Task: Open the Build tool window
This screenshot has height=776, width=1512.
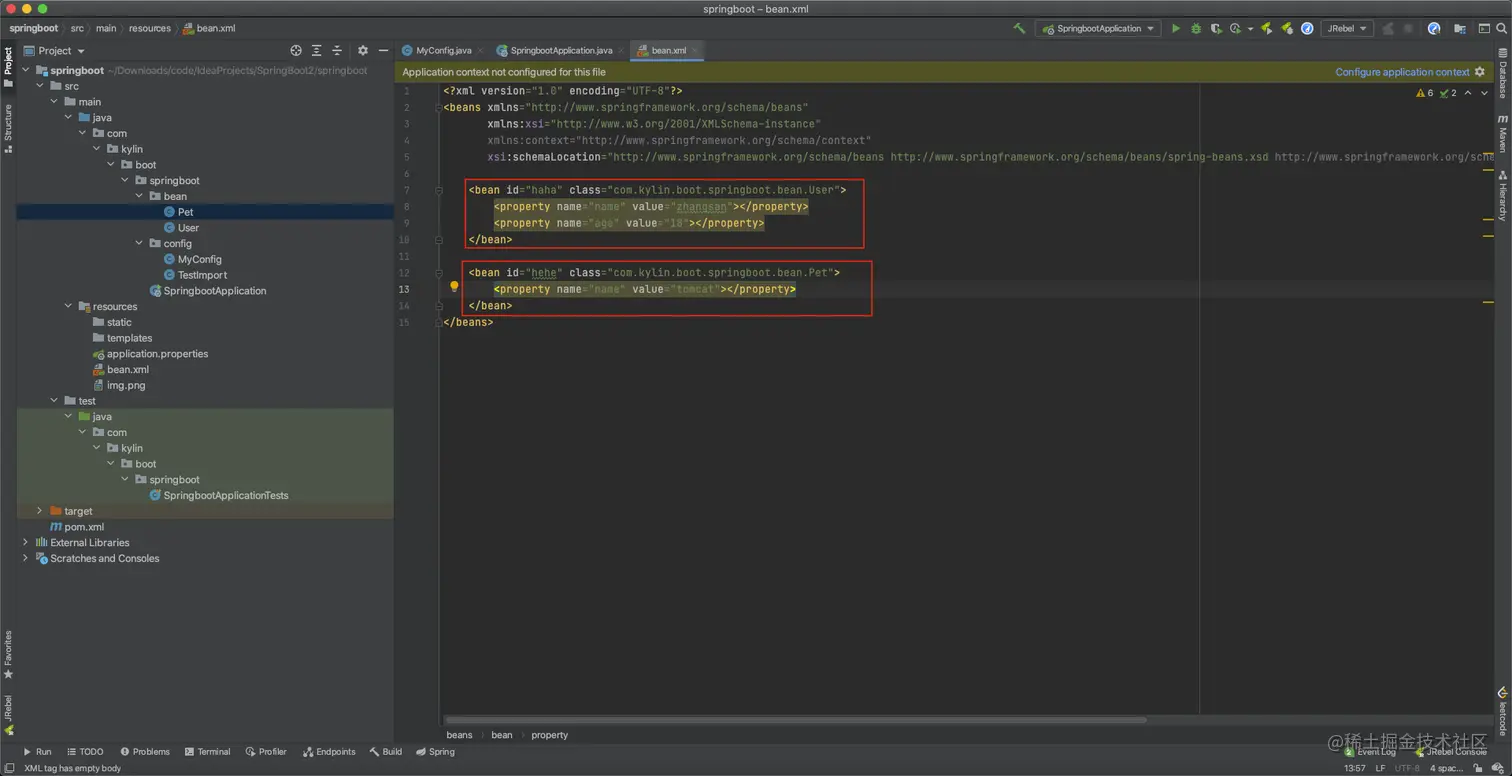Action: pos(386,752)
